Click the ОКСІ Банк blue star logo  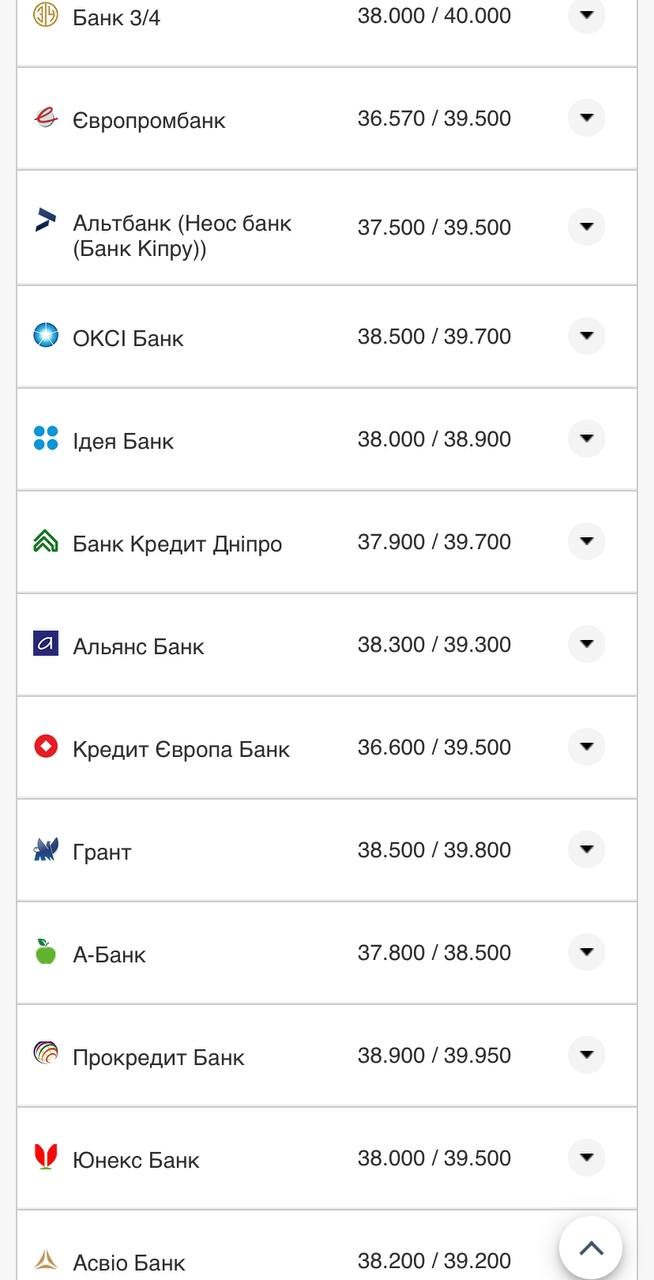[x=46, y=335]
